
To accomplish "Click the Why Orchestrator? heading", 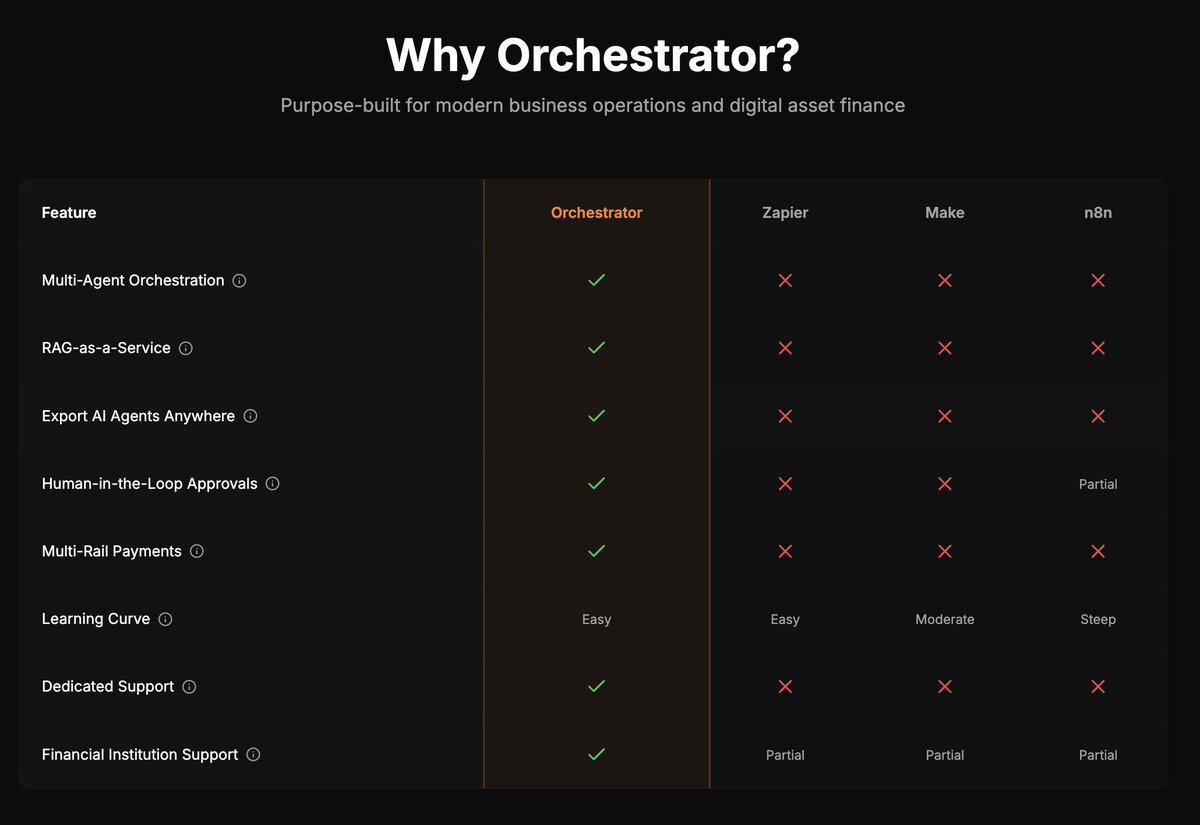I will (593, 55).
